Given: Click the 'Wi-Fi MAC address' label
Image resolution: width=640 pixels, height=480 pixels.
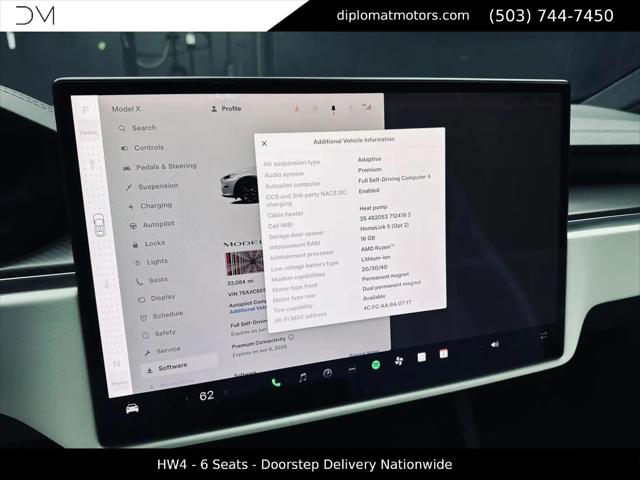Looking at the screenshot, I should [300, 318].
